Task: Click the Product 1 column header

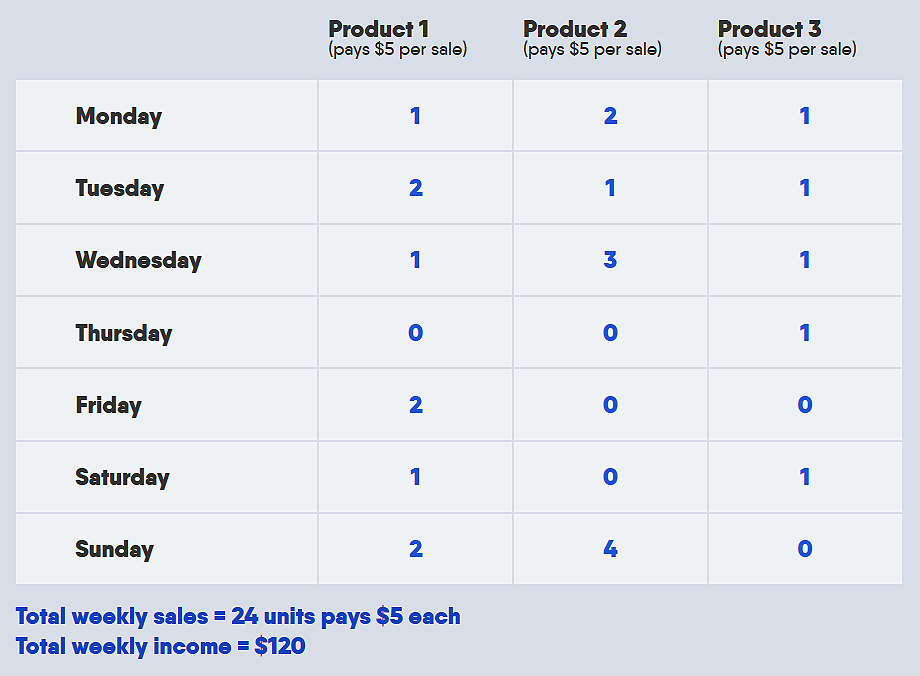Action: [397, 38]
